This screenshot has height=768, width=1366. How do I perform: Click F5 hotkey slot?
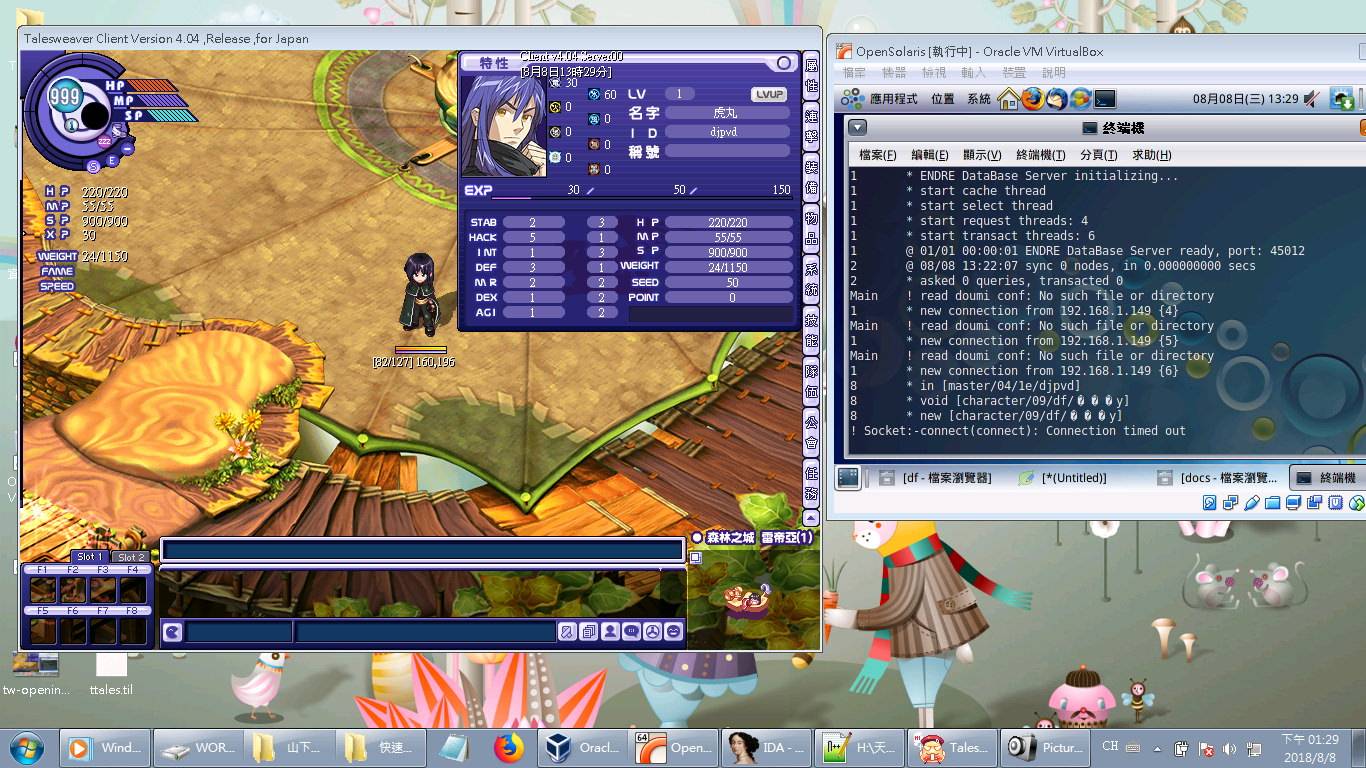click(43, 630)
